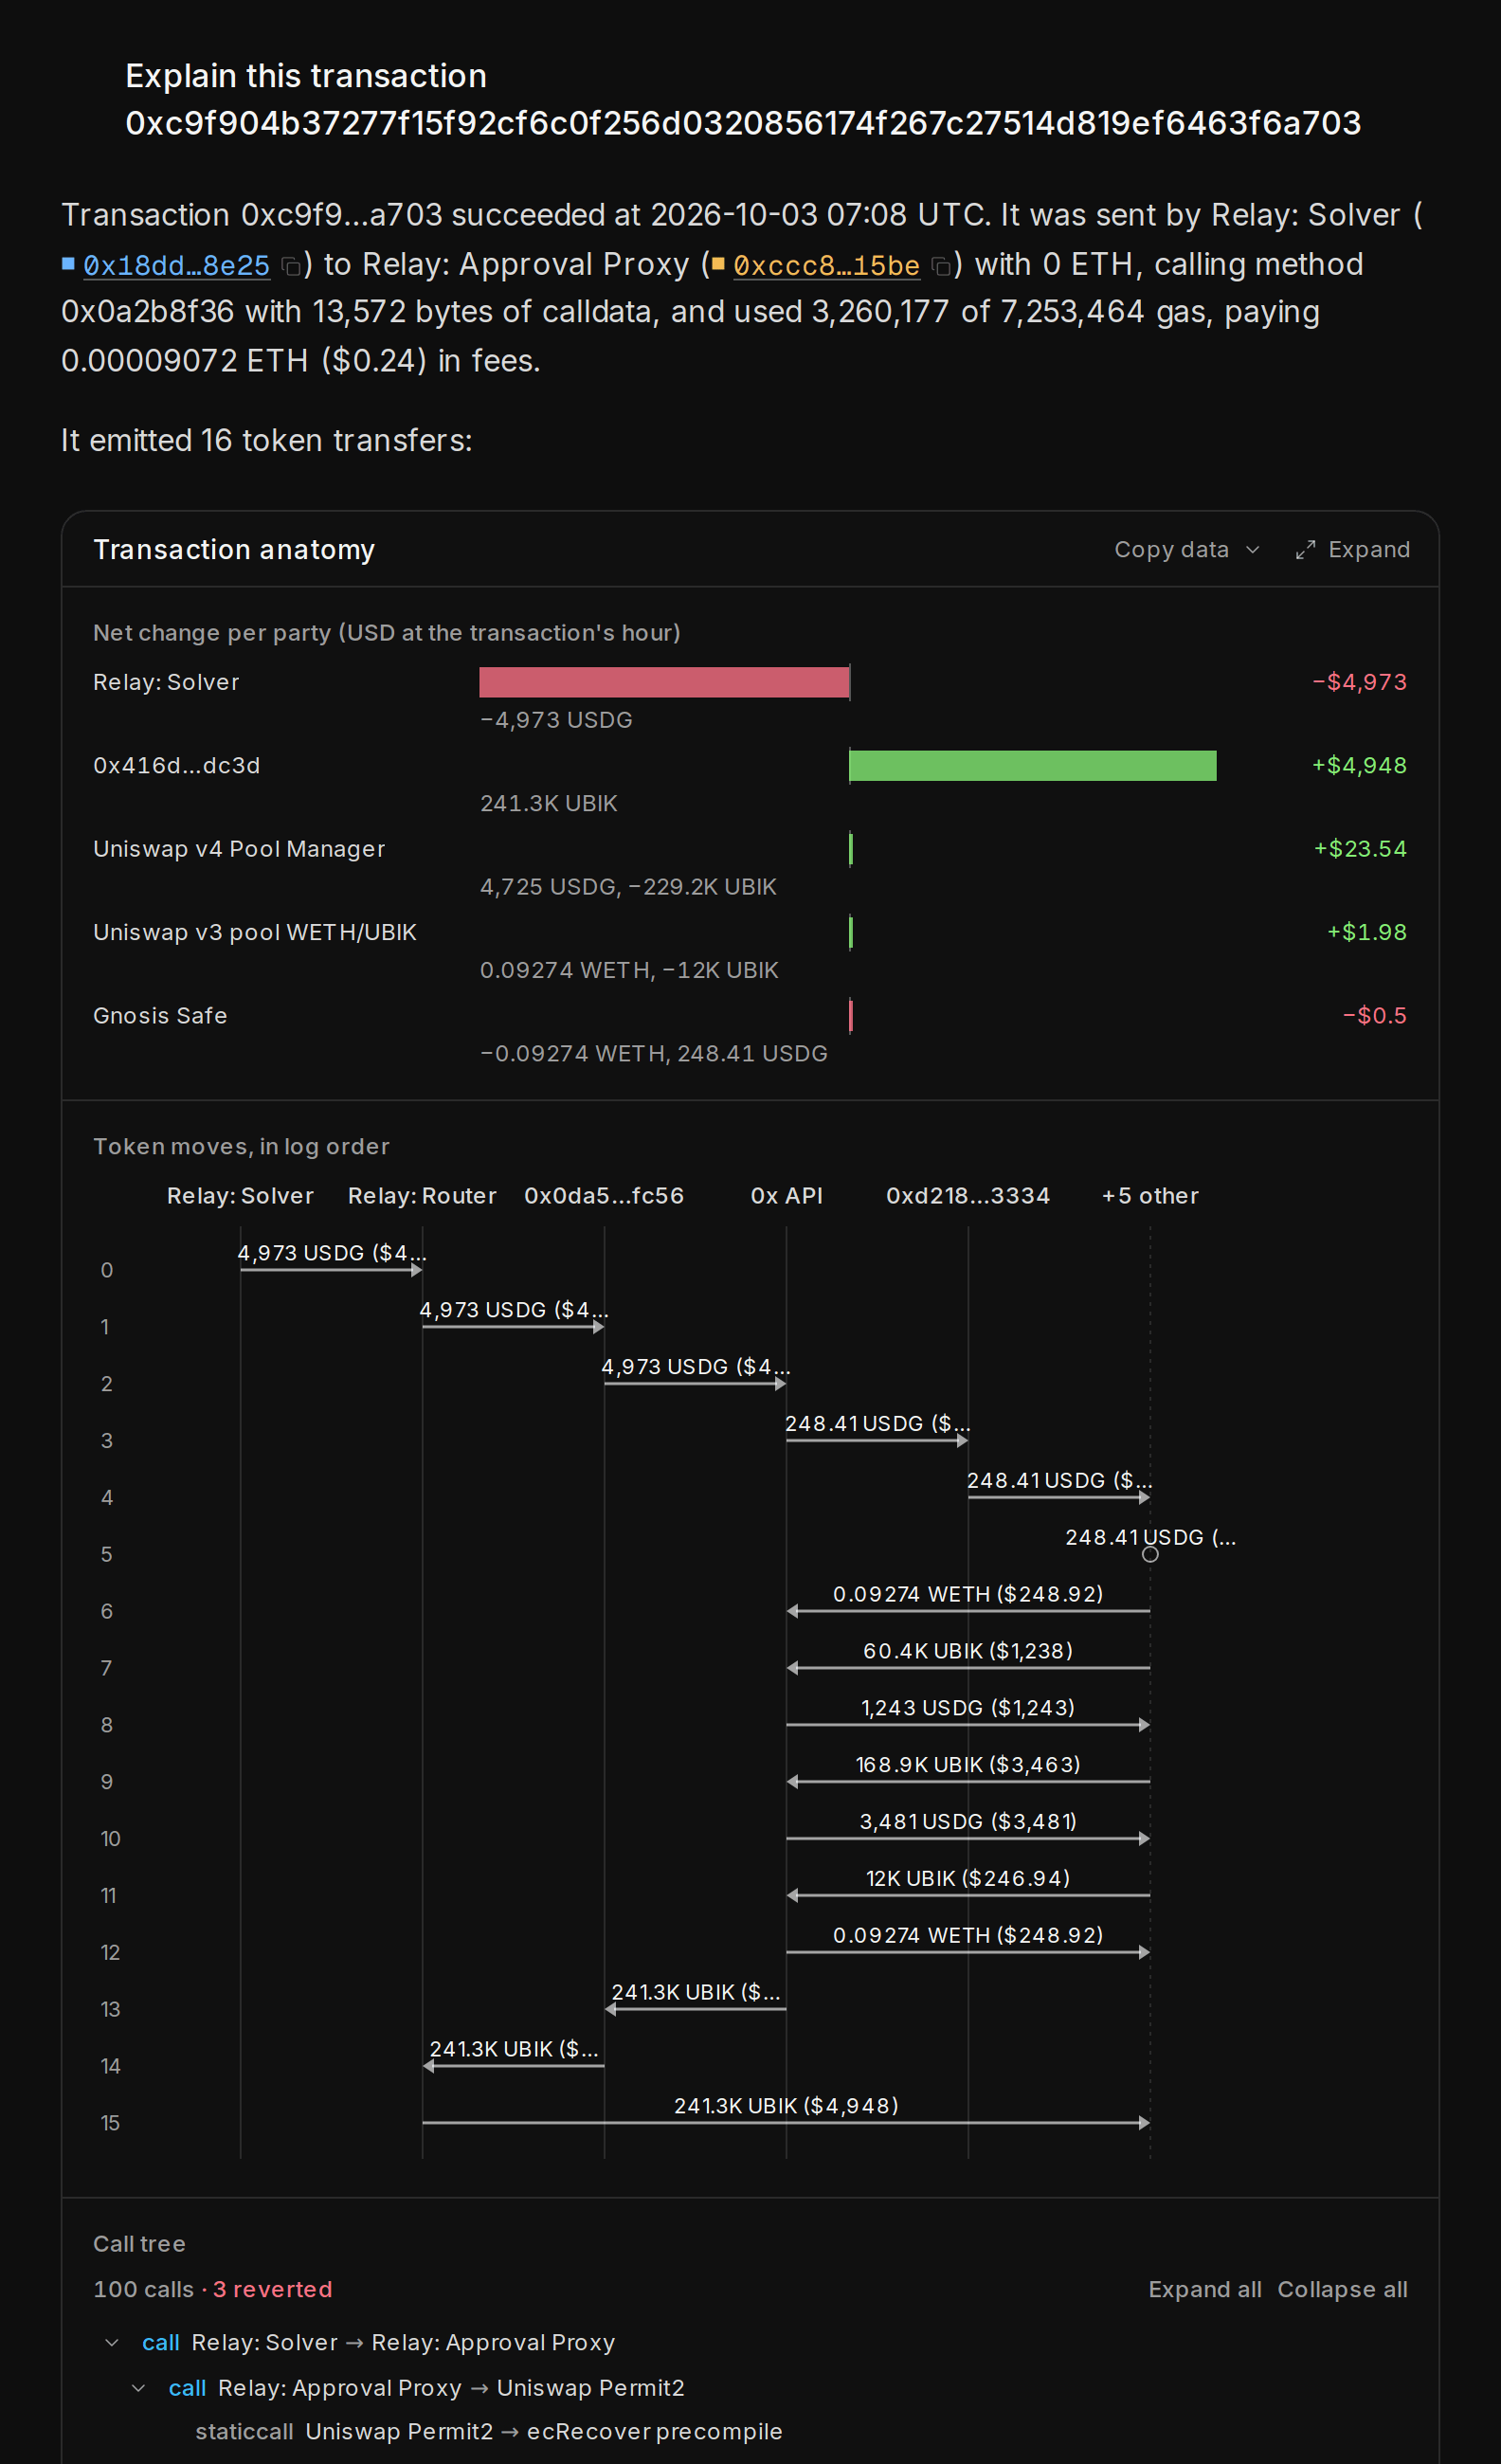Click the green 0x416d…dc3d gain bar
The width and height of the screenshot is (1501, 2464).
(1032, 766)
